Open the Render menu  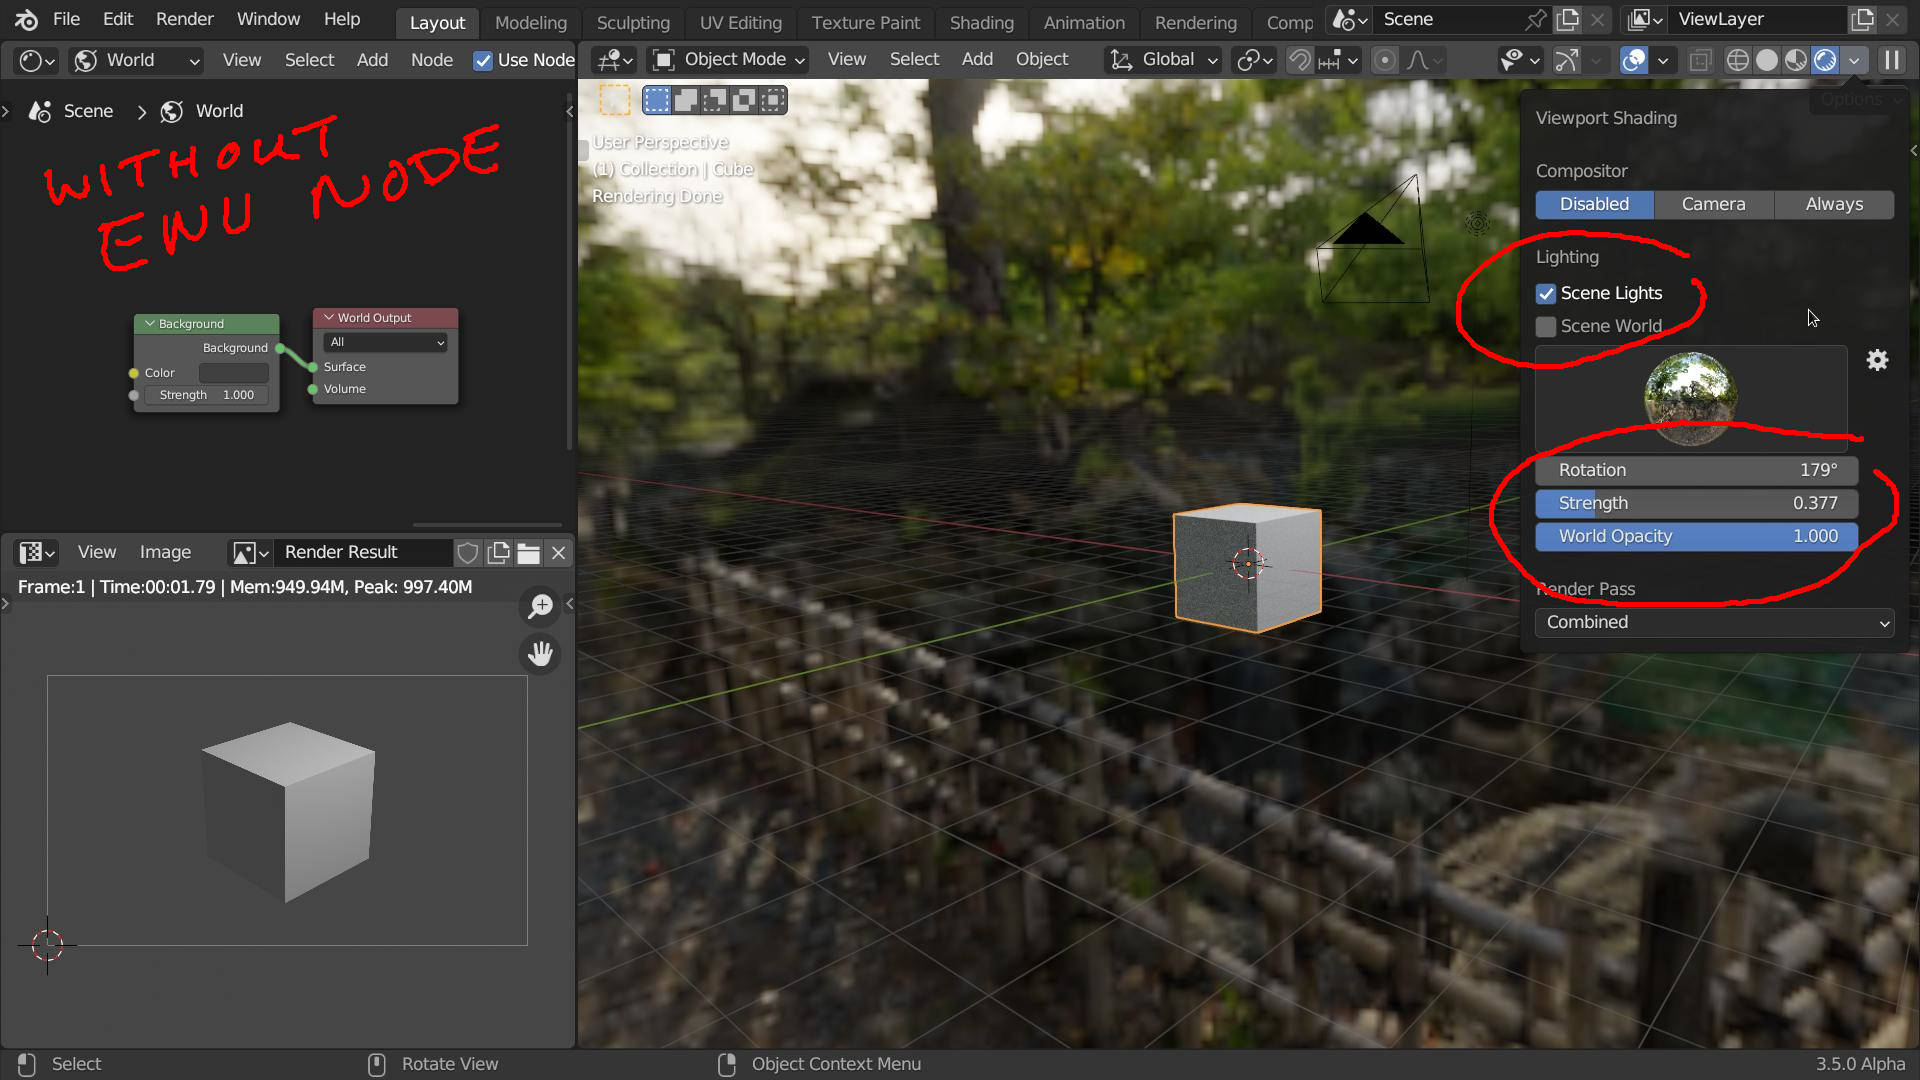coord(184,19)
